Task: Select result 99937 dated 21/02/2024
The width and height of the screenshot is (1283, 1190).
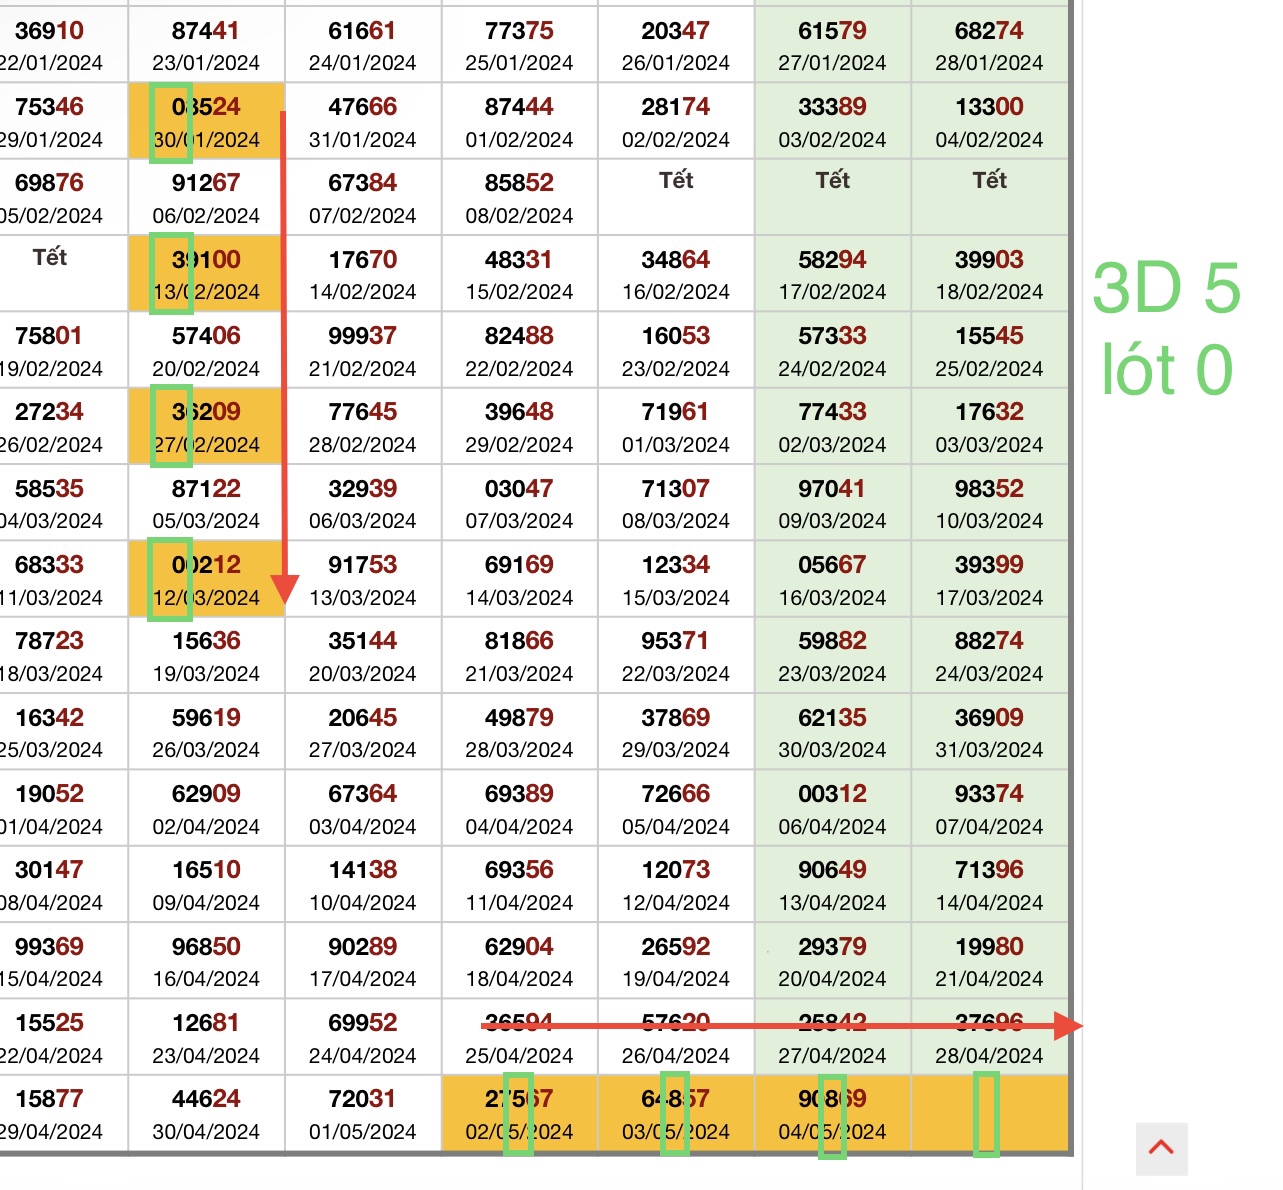Action: [x=363, y=350]
